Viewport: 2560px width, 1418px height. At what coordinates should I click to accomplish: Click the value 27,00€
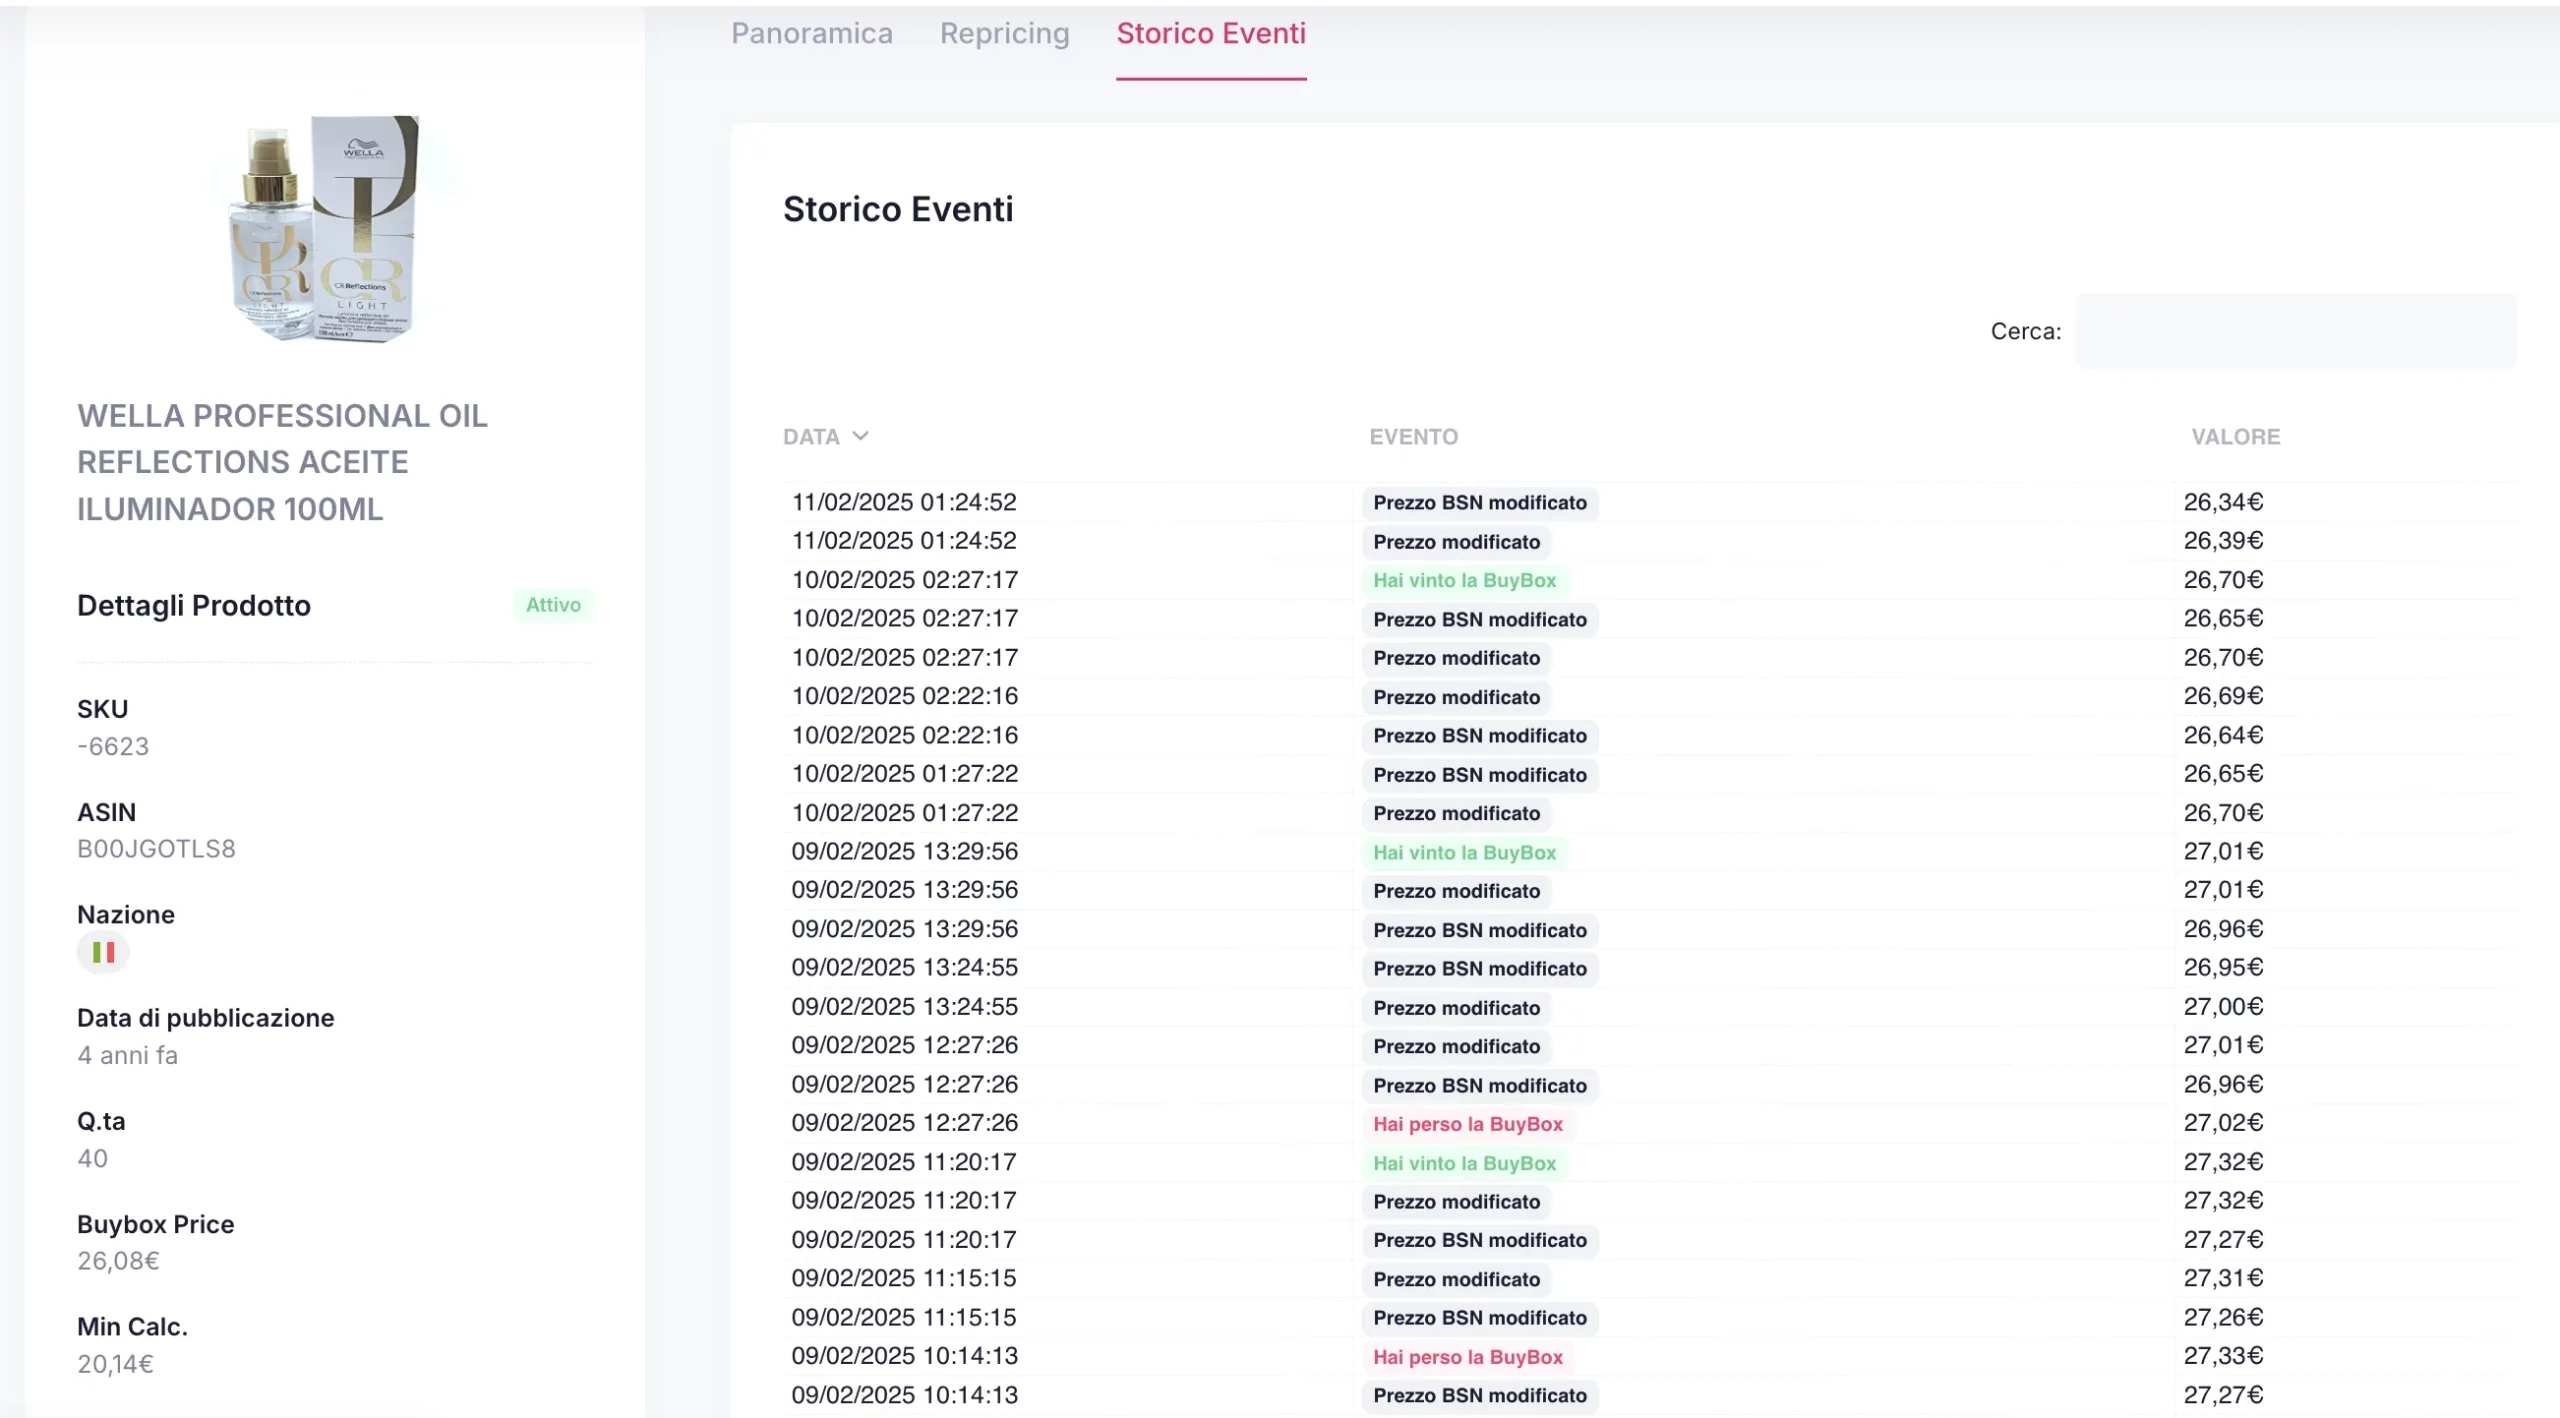(x=2222, y=1007)
